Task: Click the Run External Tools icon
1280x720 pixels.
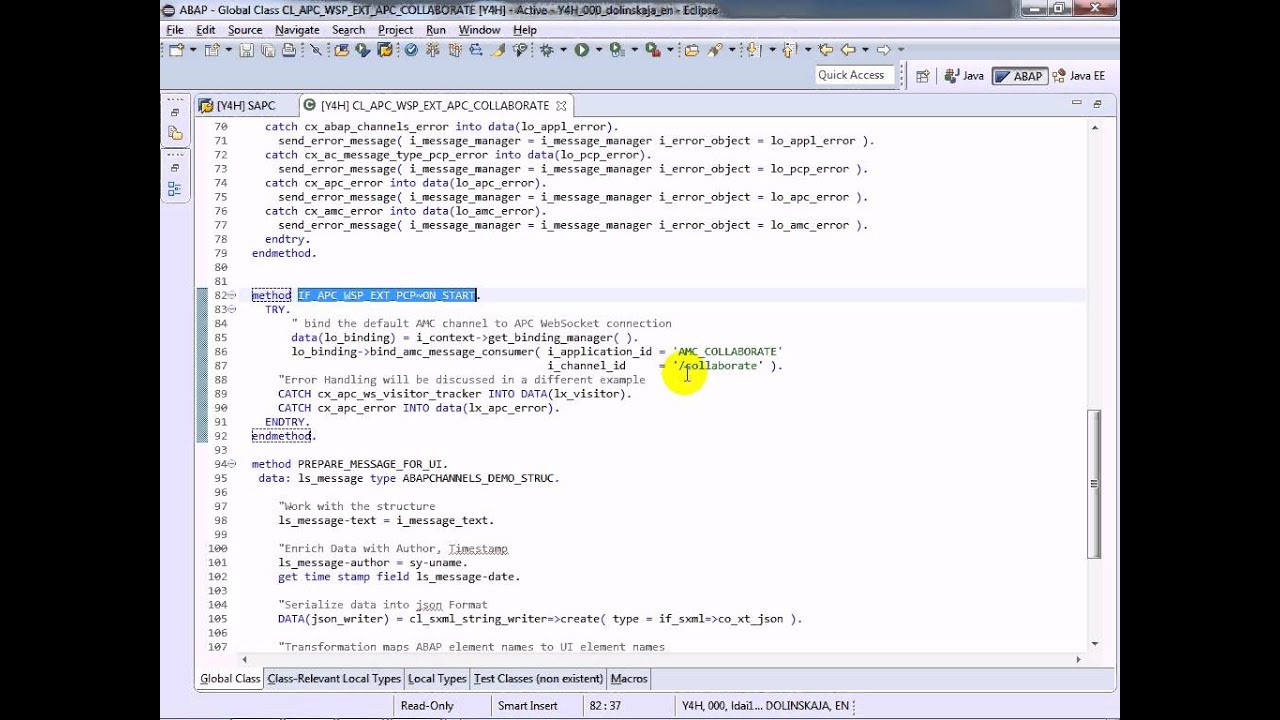Action: coord(652,50)
